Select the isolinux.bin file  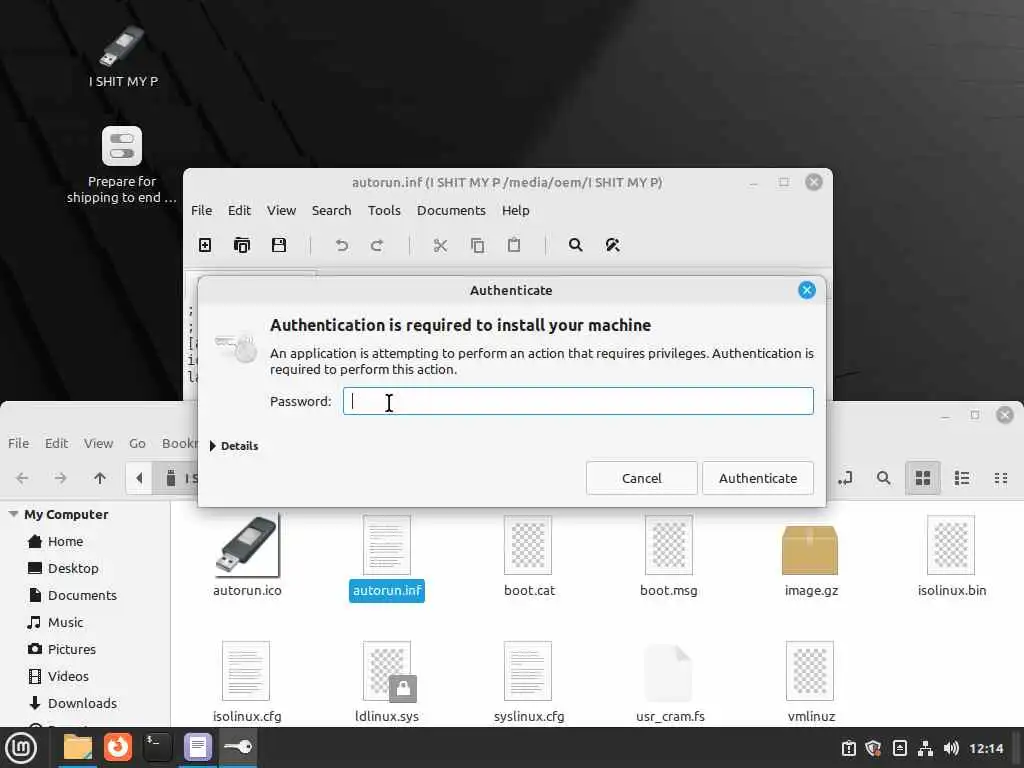(952, 555)
